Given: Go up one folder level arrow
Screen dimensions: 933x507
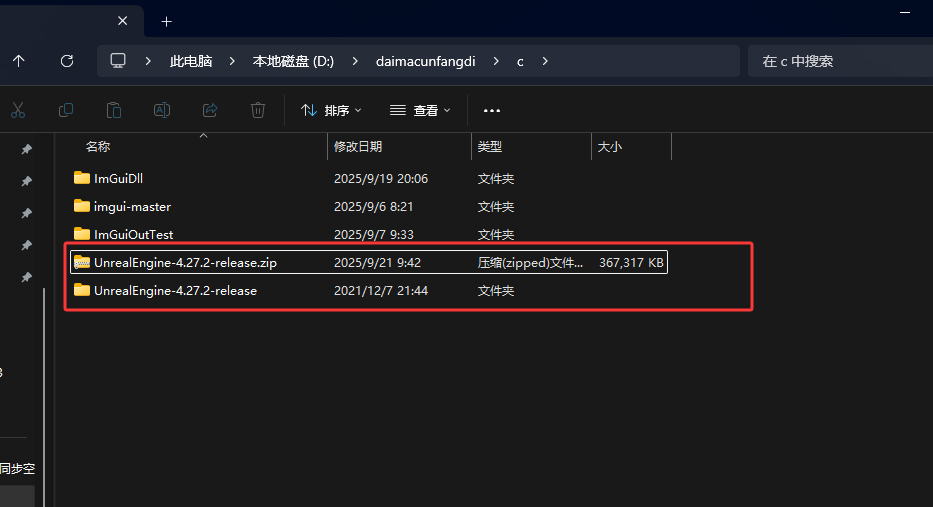Looking at the screenshot, I should click(18, 61).
